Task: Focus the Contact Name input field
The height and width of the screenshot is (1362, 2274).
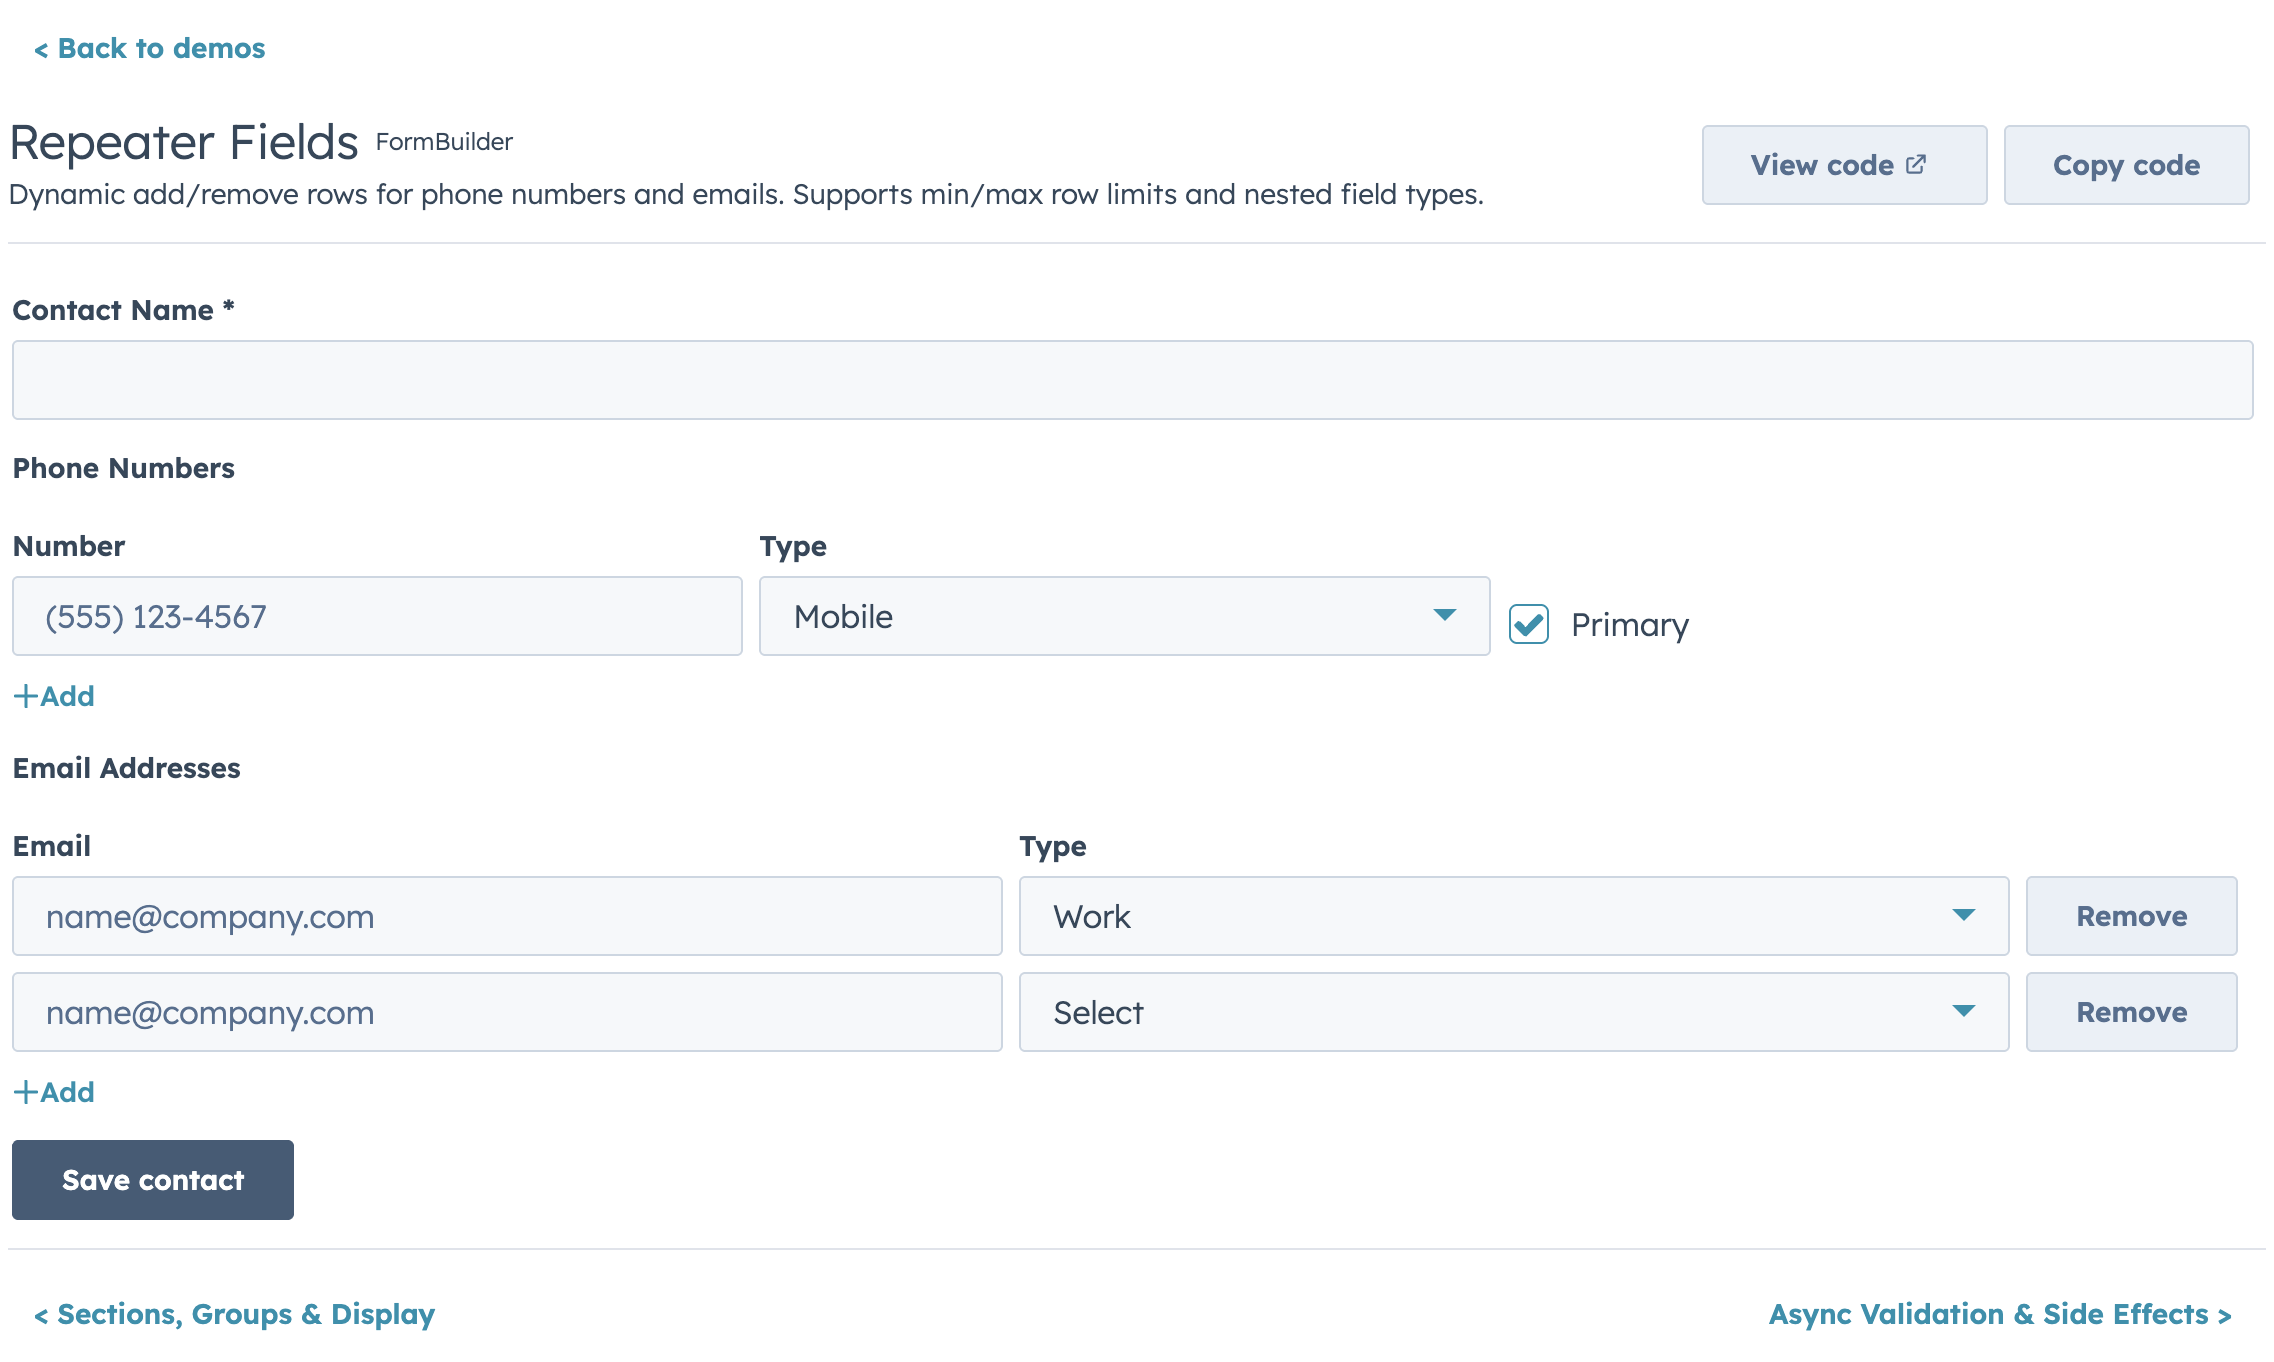Action: click(x=1131, y=380)
